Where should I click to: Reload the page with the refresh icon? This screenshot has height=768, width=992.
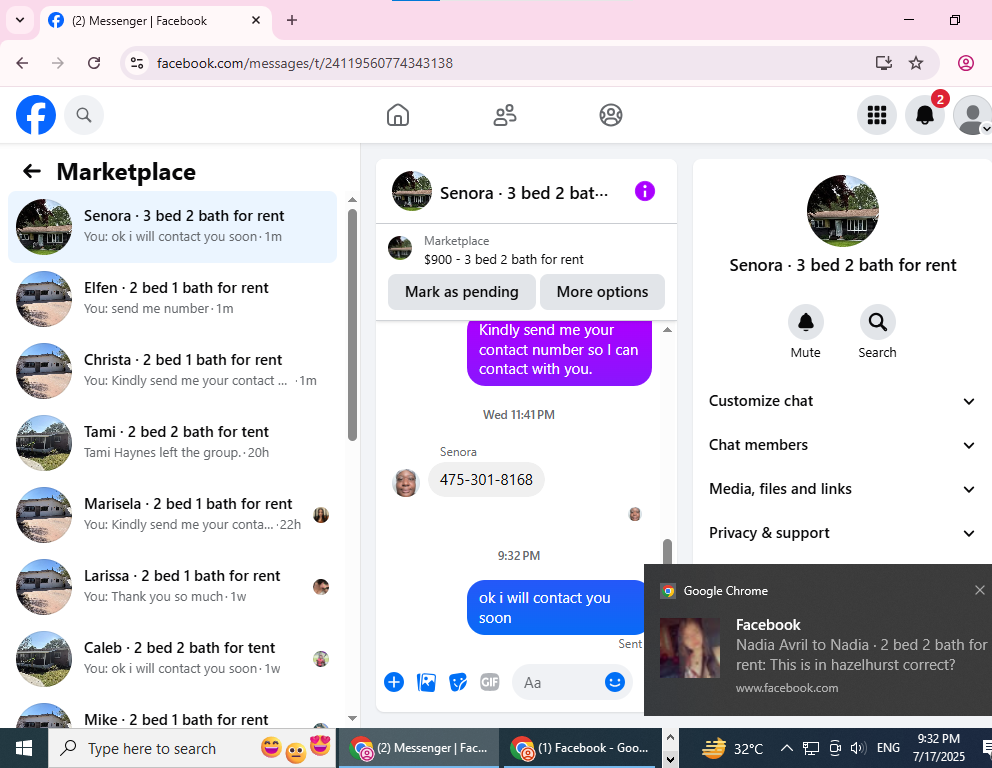coord(94,63)
